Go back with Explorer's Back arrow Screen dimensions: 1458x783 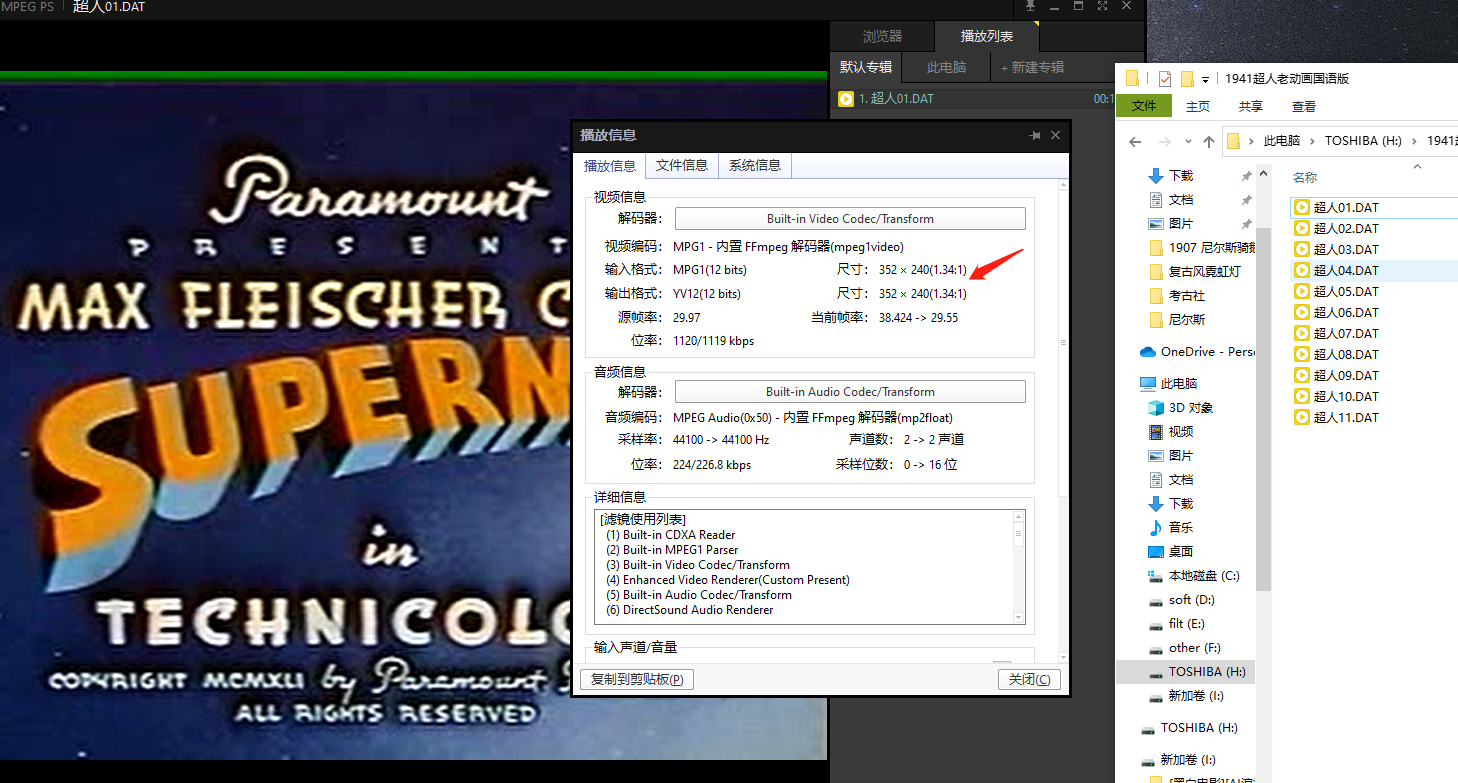[x=1135, y=141]
